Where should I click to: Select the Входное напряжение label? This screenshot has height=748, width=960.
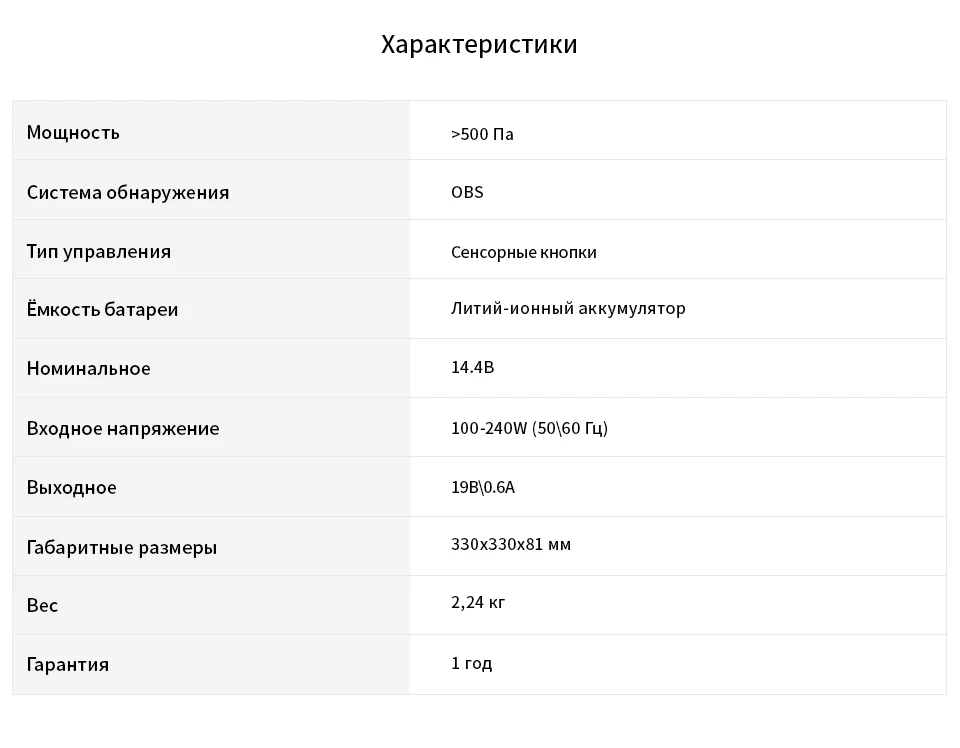(x=122, y=428)
